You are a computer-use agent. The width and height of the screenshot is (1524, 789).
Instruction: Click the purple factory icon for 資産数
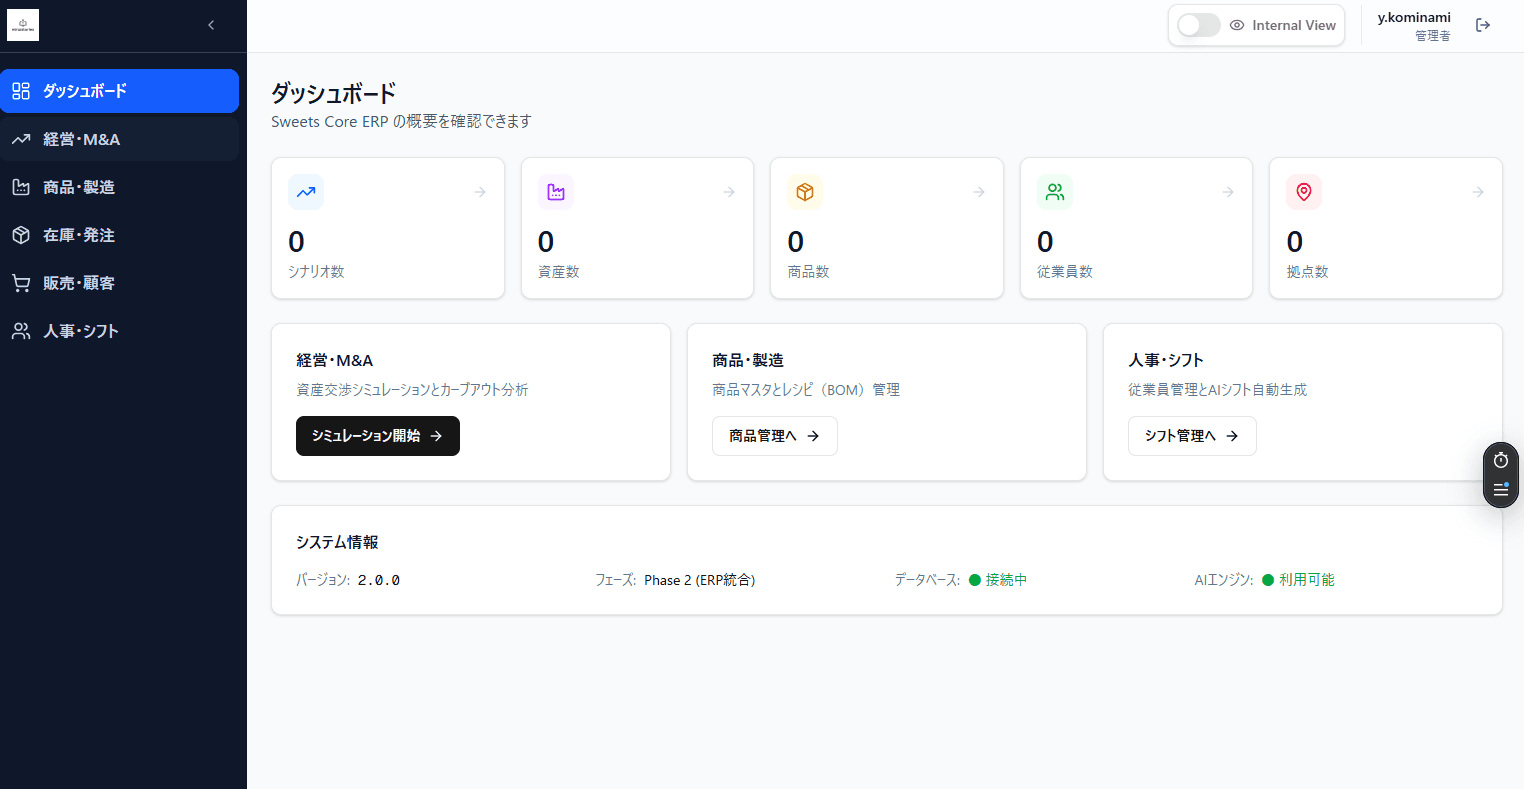[556, 192]
